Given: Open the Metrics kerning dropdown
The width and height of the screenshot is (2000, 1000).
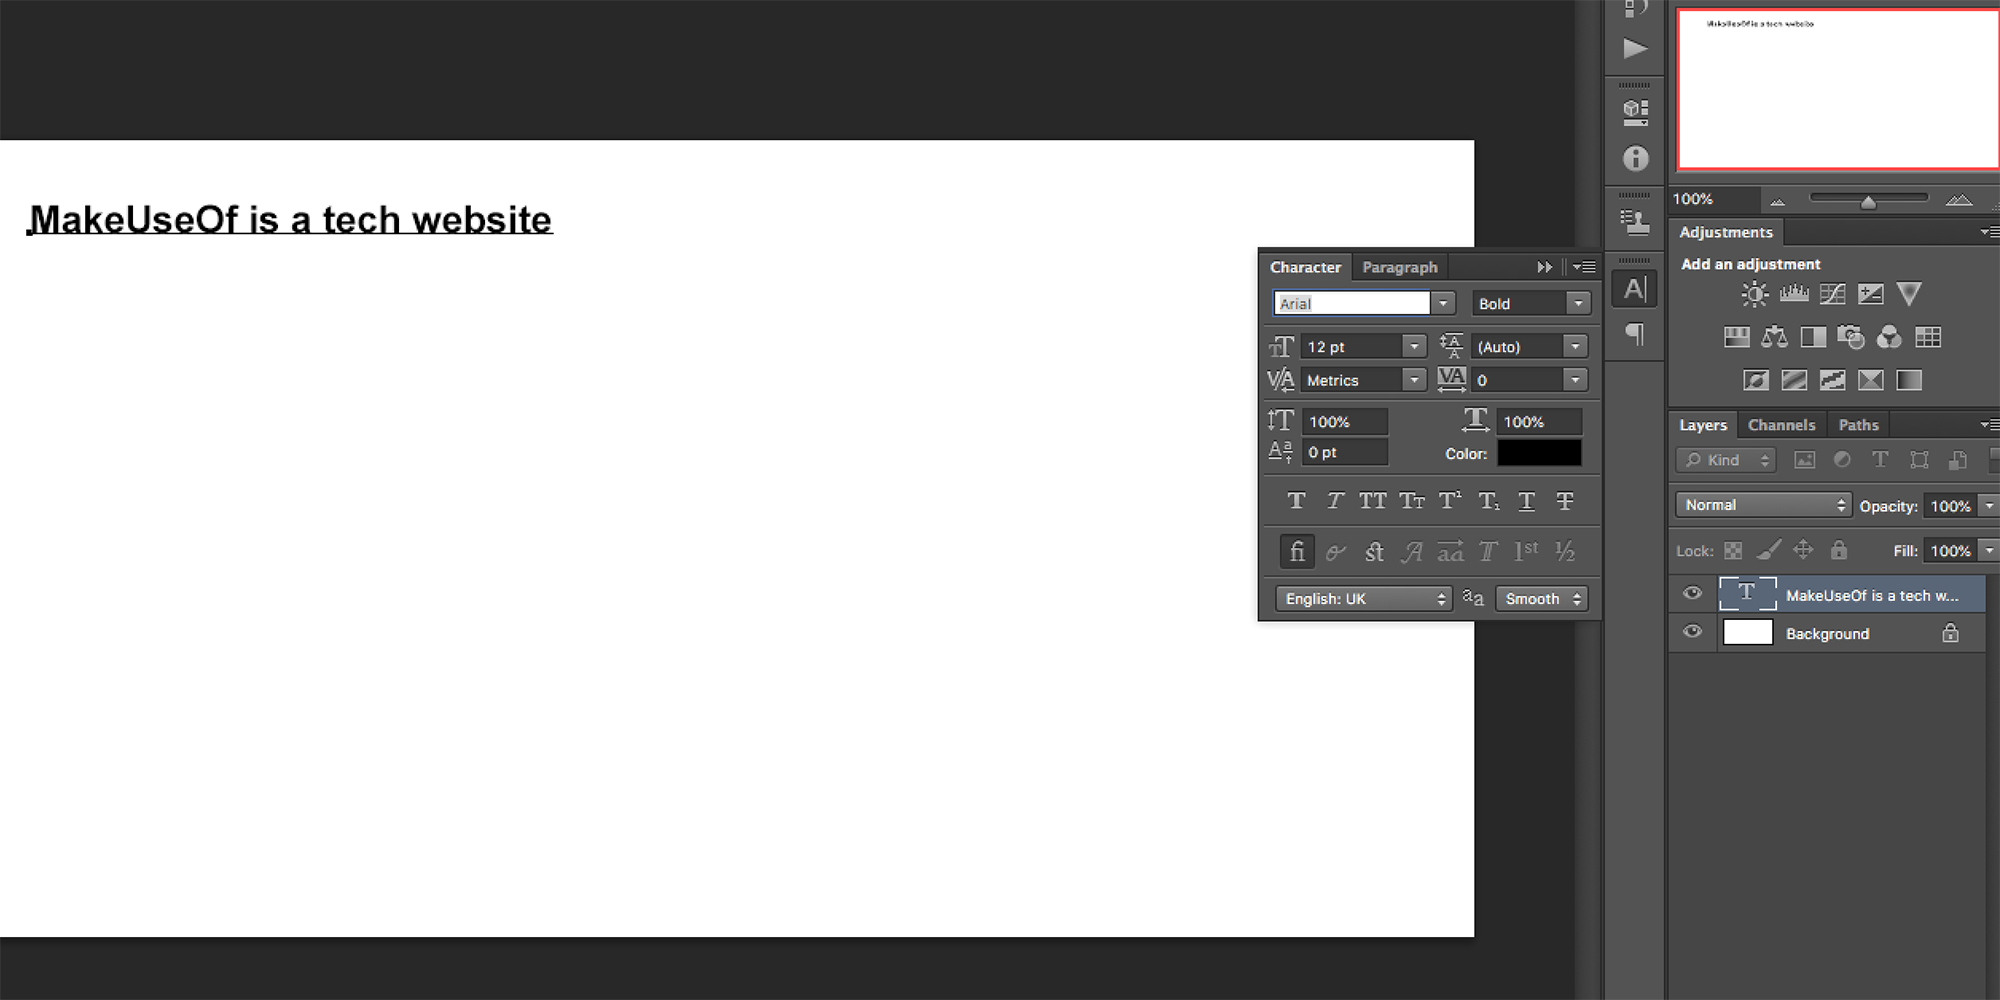Looking at the screenshot, I should (1414, 380).
